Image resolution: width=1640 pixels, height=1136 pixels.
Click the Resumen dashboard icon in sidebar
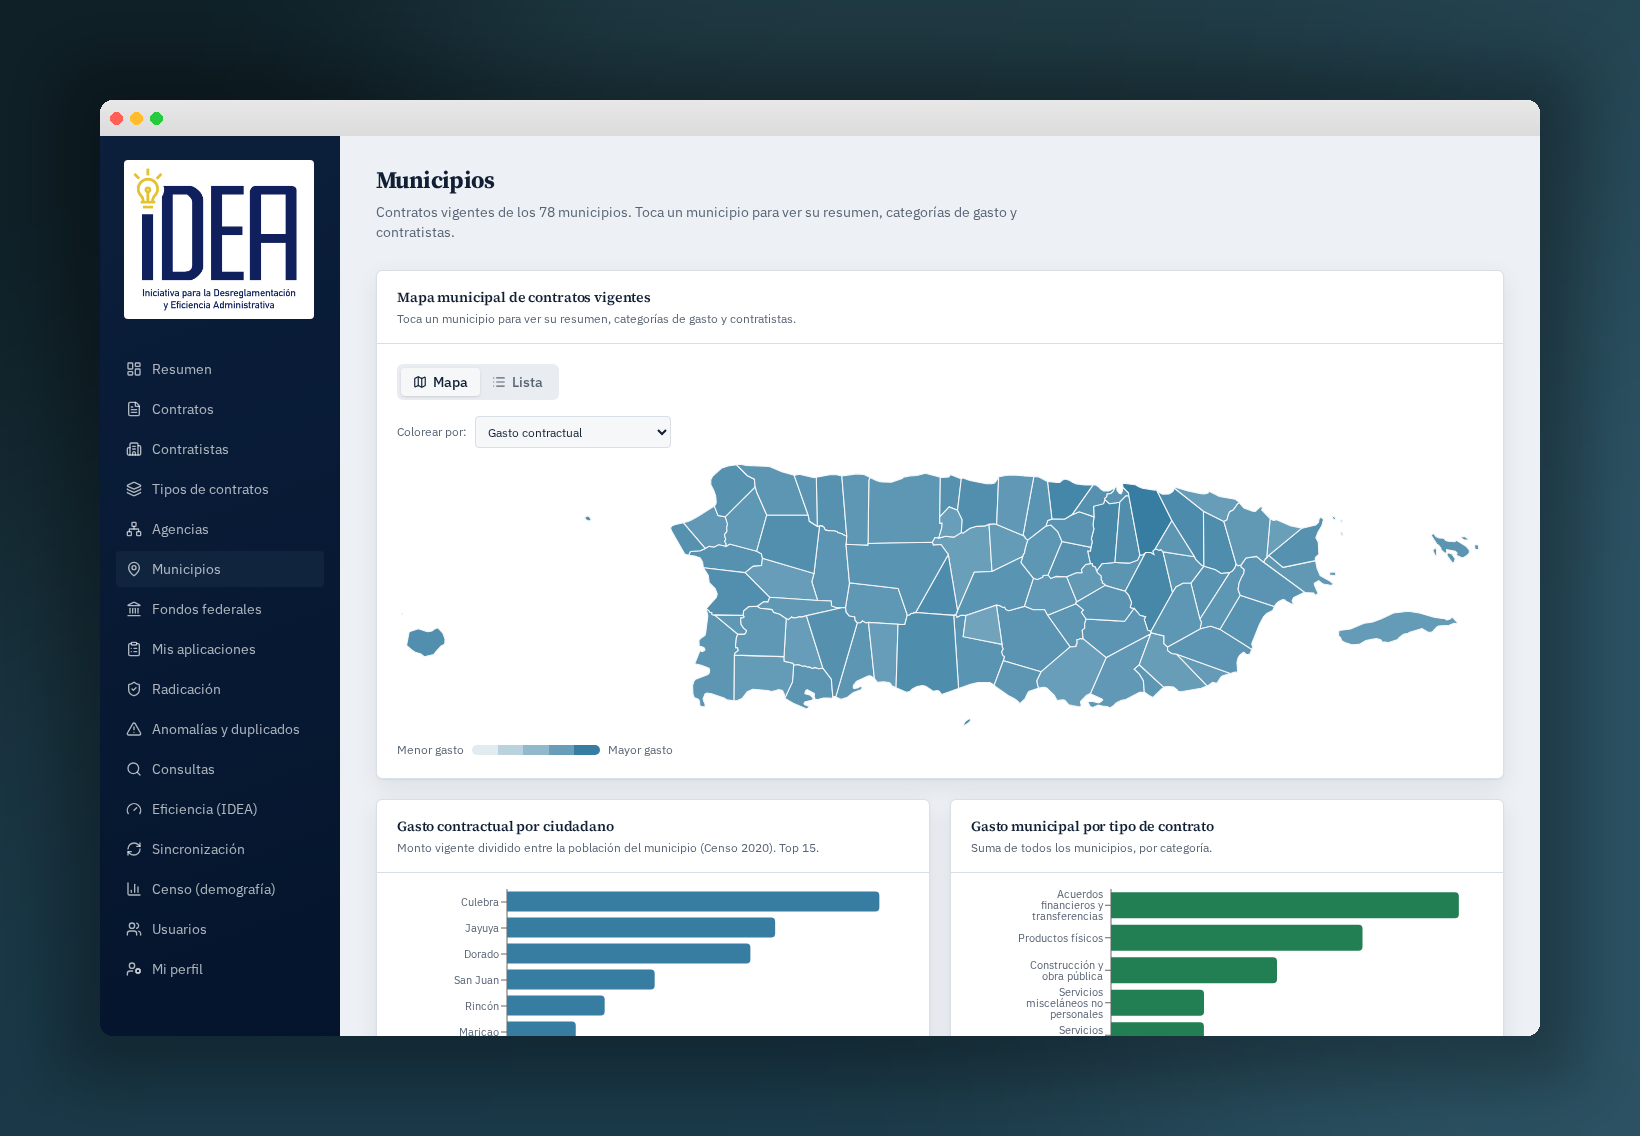[x=134, y=369]
